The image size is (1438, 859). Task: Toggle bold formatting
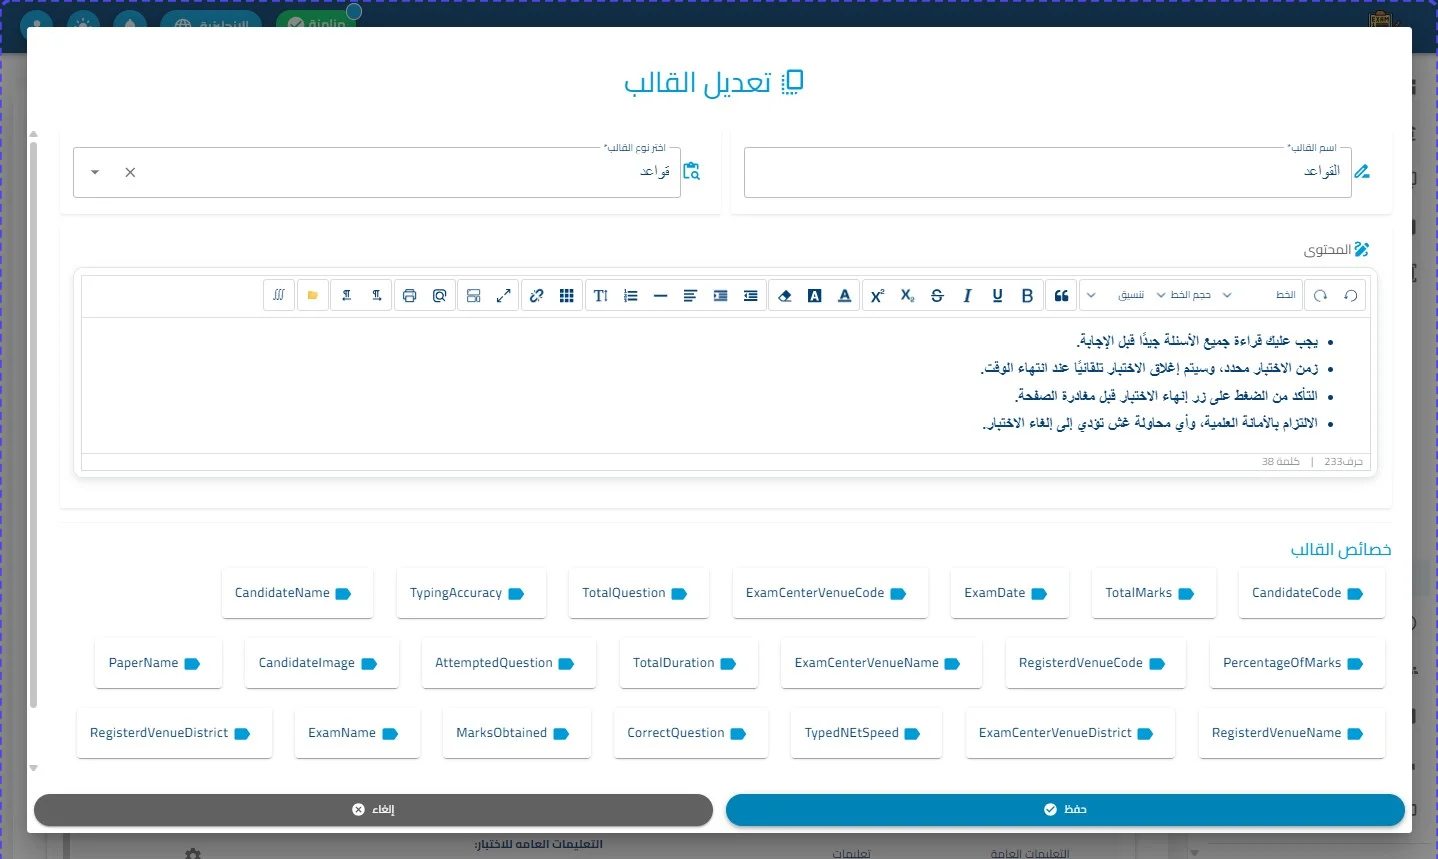click(x=1027, y=295)
